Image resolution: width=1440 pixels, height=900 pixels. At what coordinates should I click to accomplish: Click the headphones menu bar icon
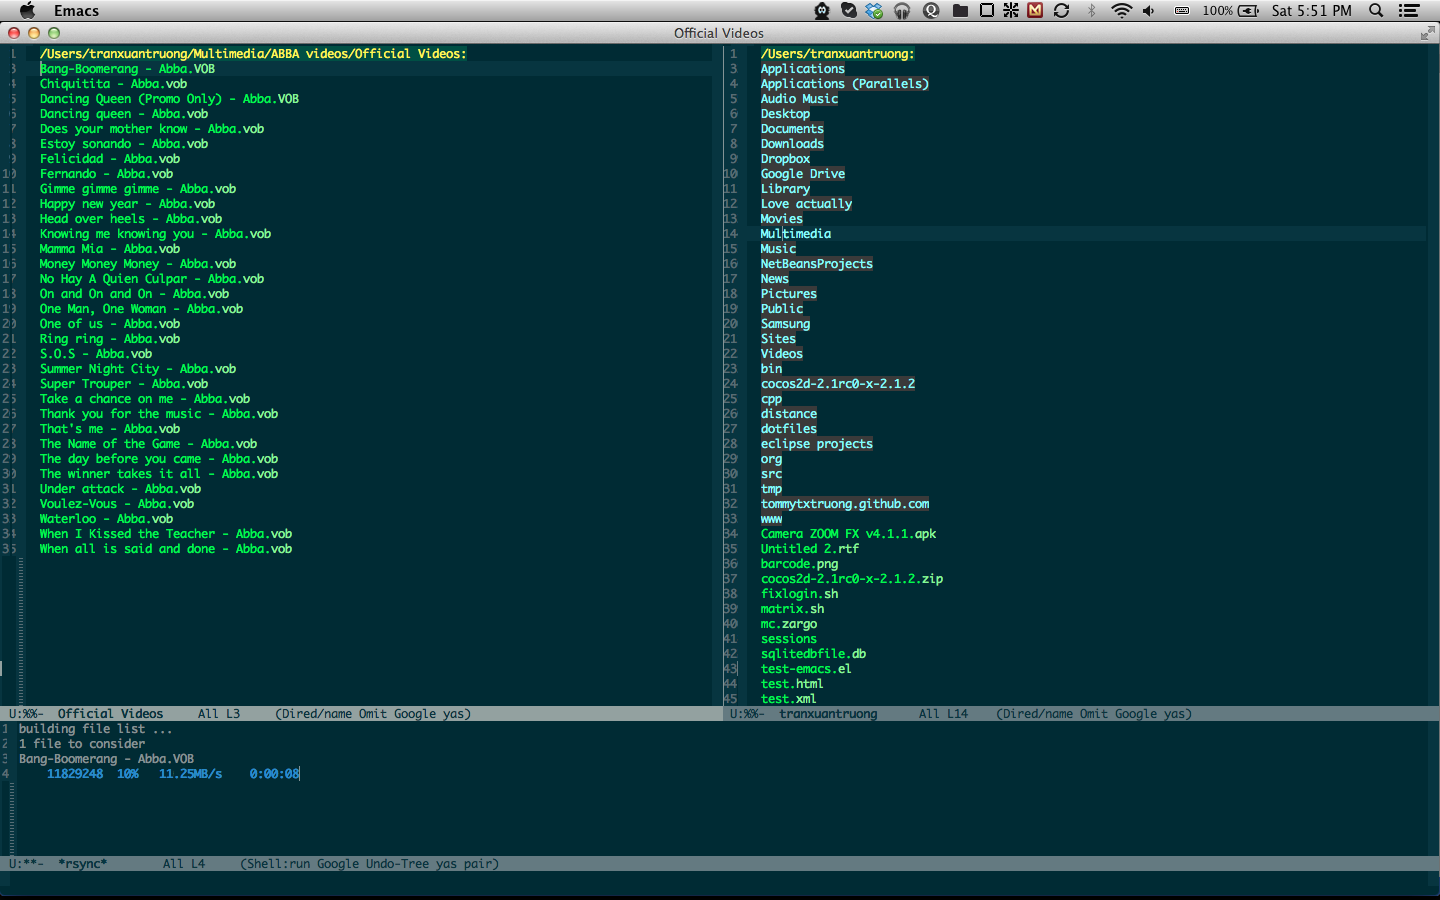point(902,10)
